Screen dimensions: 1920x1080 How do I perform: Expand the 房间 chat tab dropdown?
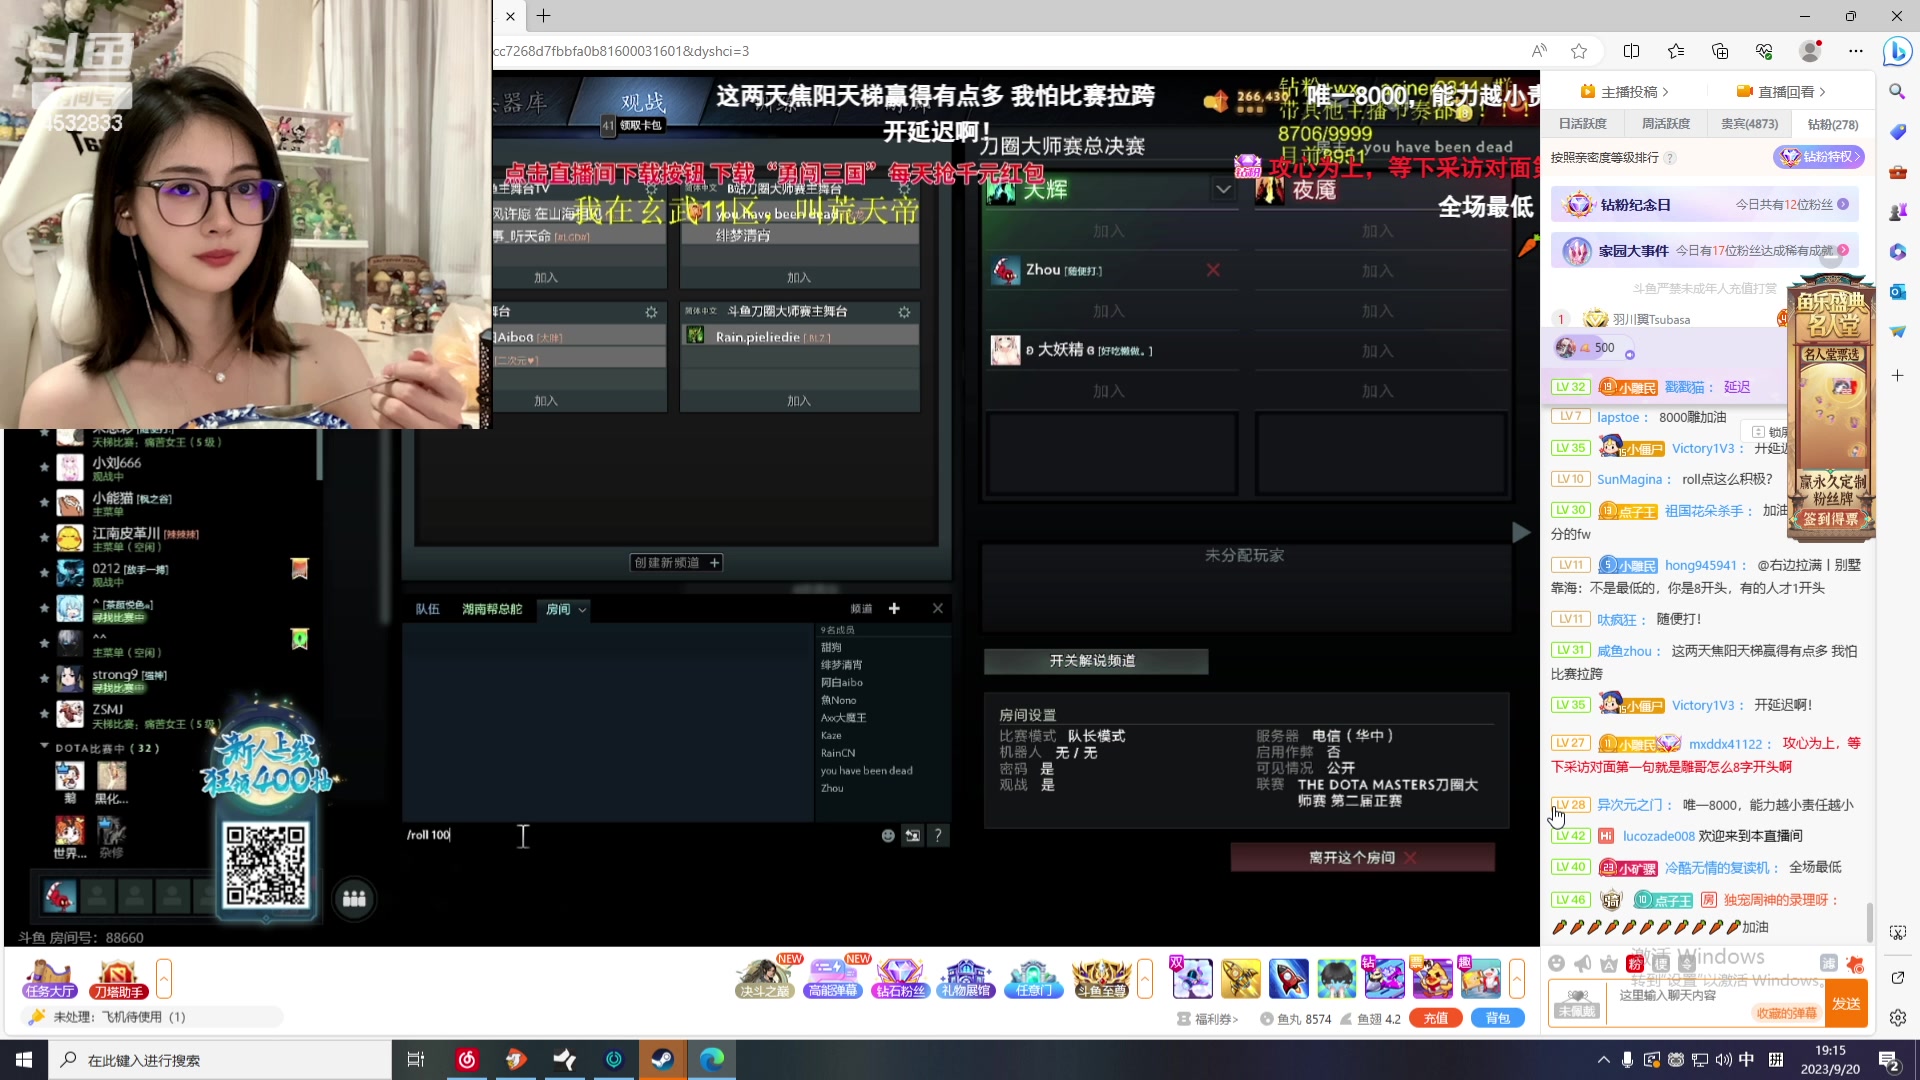(x=582, y=610)
